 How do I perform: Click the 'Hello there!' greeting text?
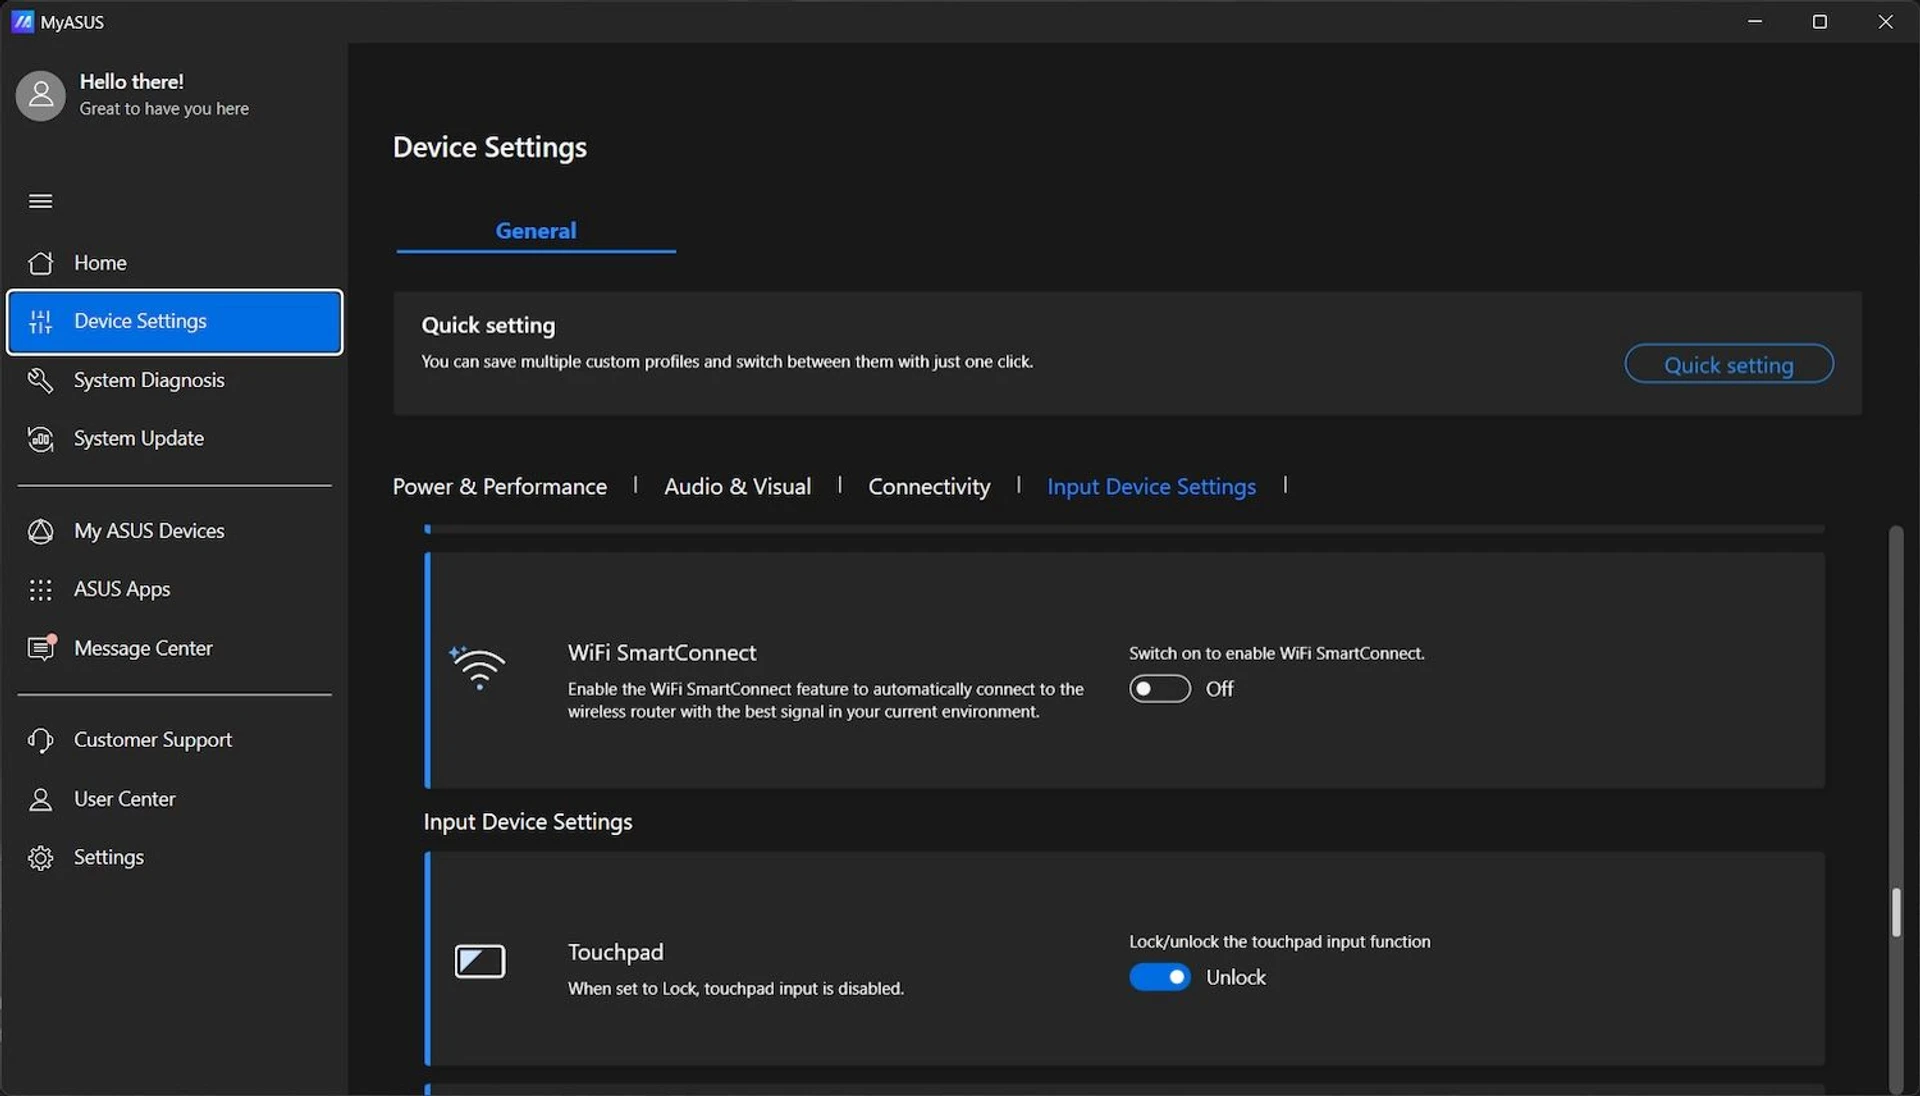tap(132, 82)
